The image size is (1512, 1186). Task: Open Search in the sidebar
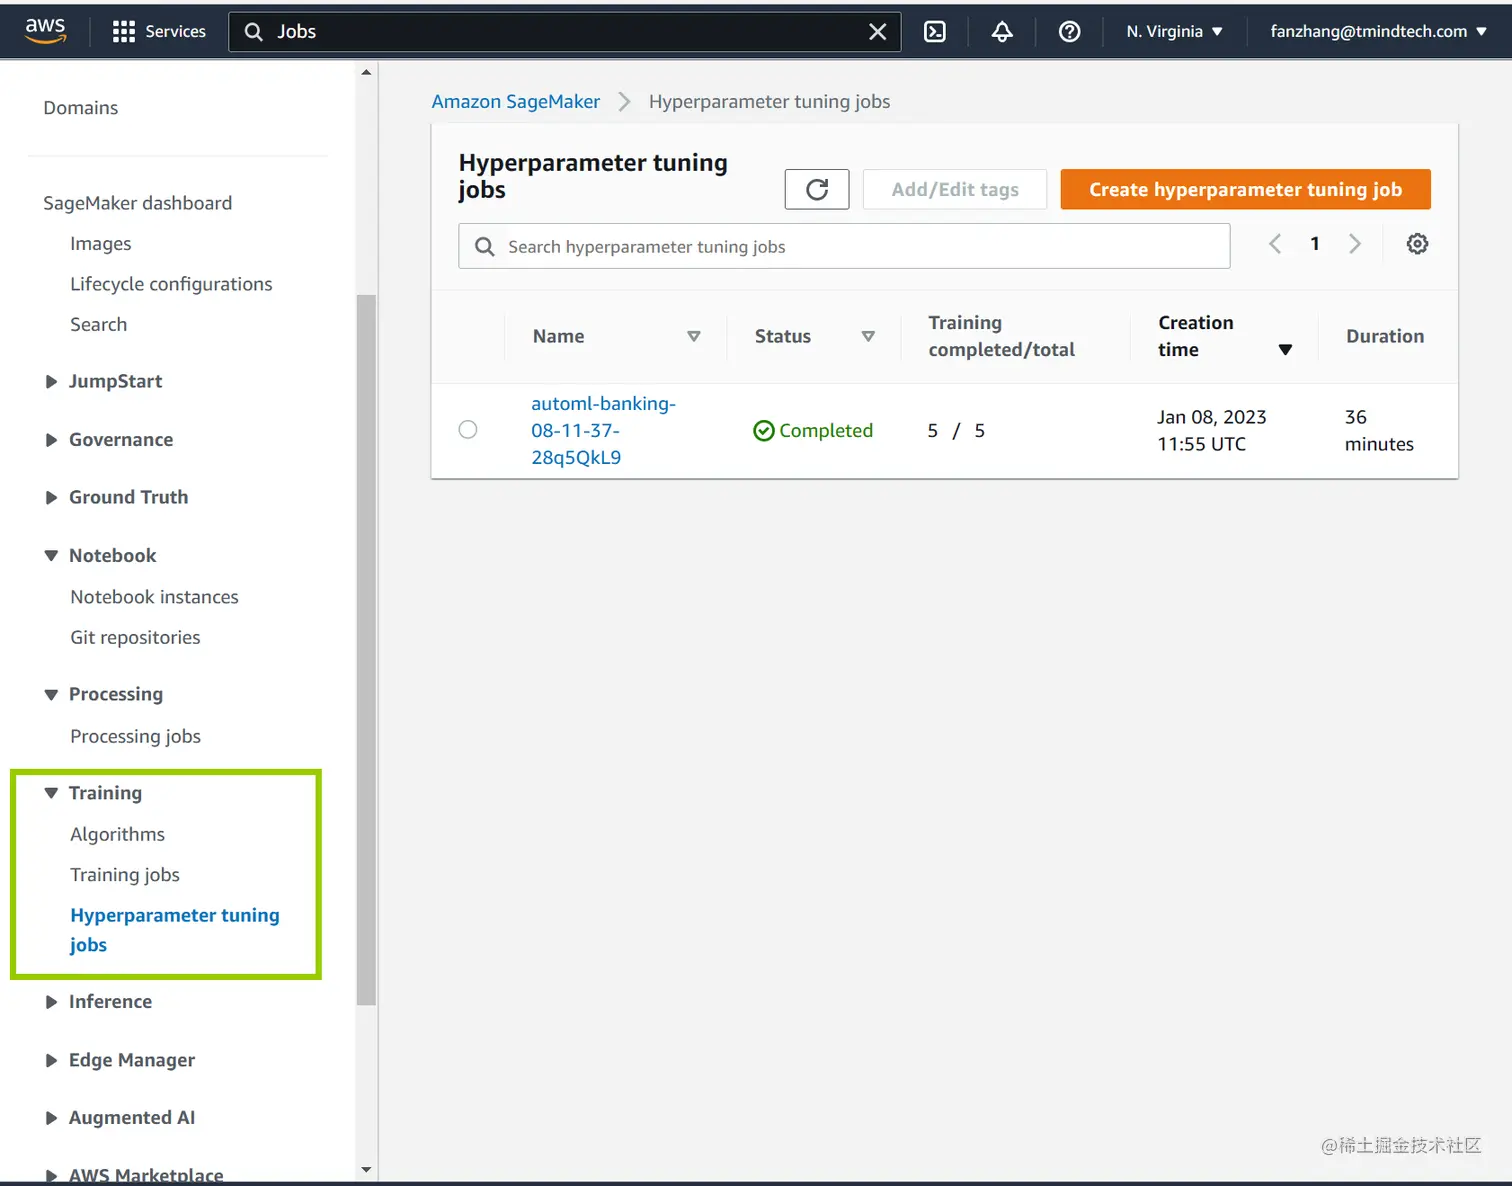click(x=99, y=325)
